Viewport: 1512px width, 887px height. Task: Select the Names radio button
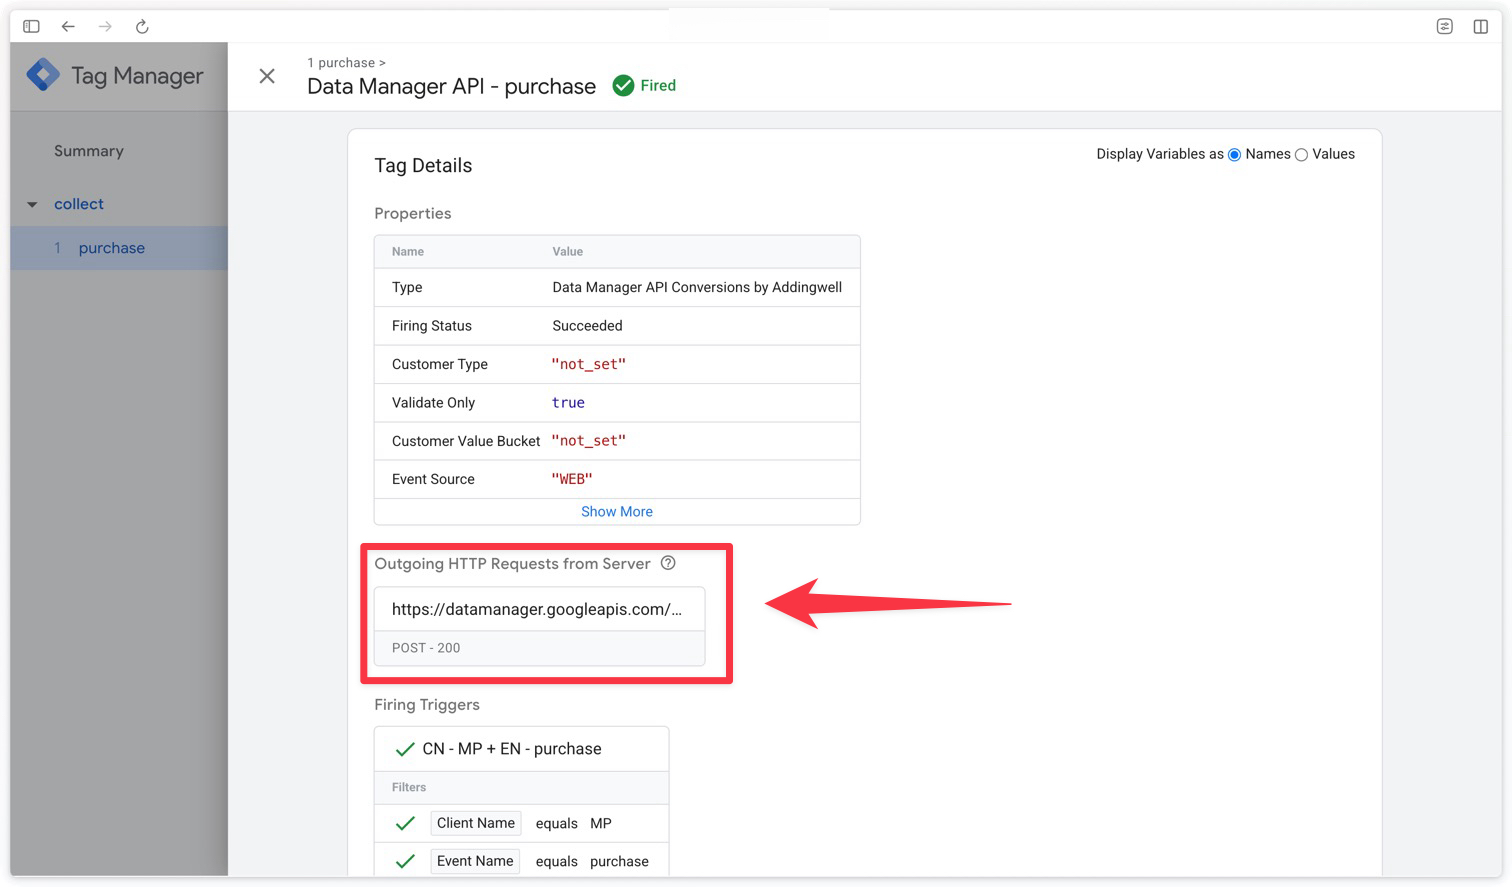(x=1234, y=154)
